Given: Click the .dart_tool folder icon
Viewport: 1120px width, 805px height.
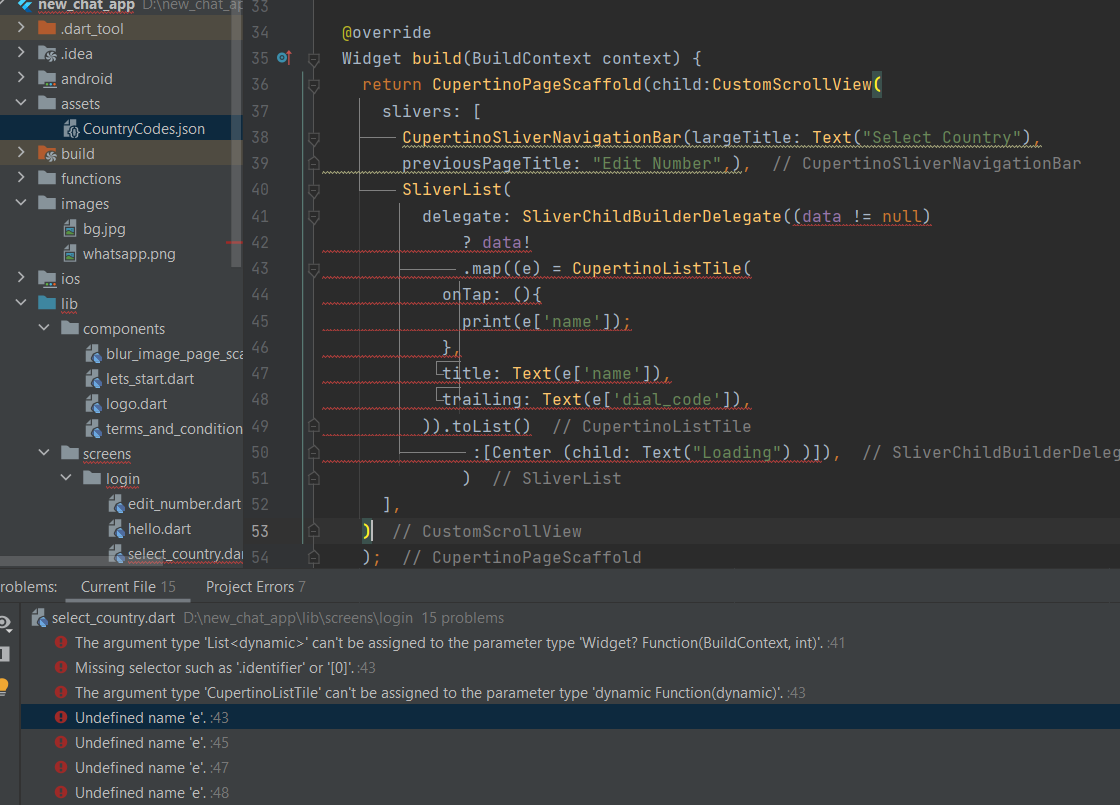Looking at the screenshot, I should tap(47, 28).
